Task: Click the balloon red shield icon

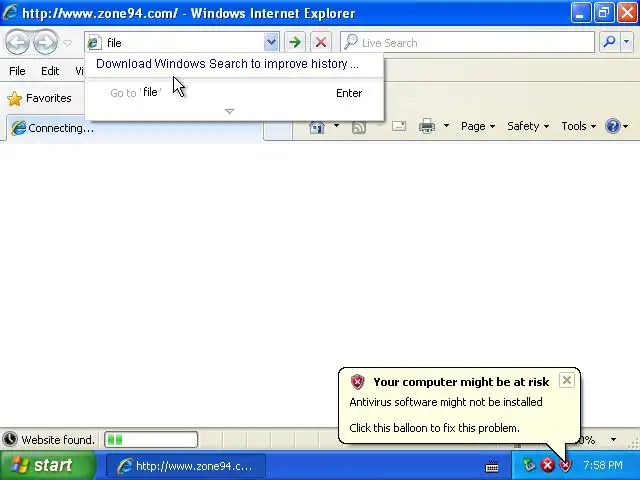Action: pos(357,382)
